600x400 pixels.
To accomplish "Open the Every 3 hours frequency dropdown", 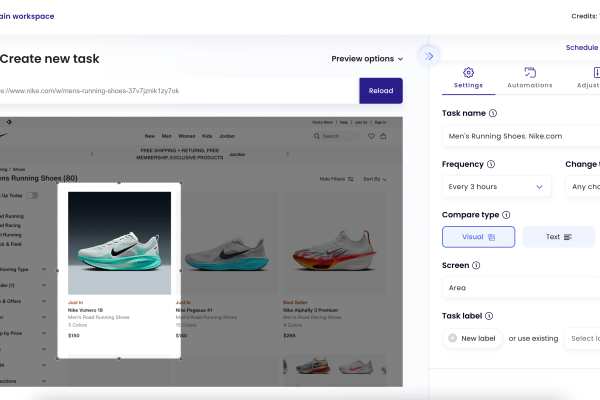I will click(496, 186).
